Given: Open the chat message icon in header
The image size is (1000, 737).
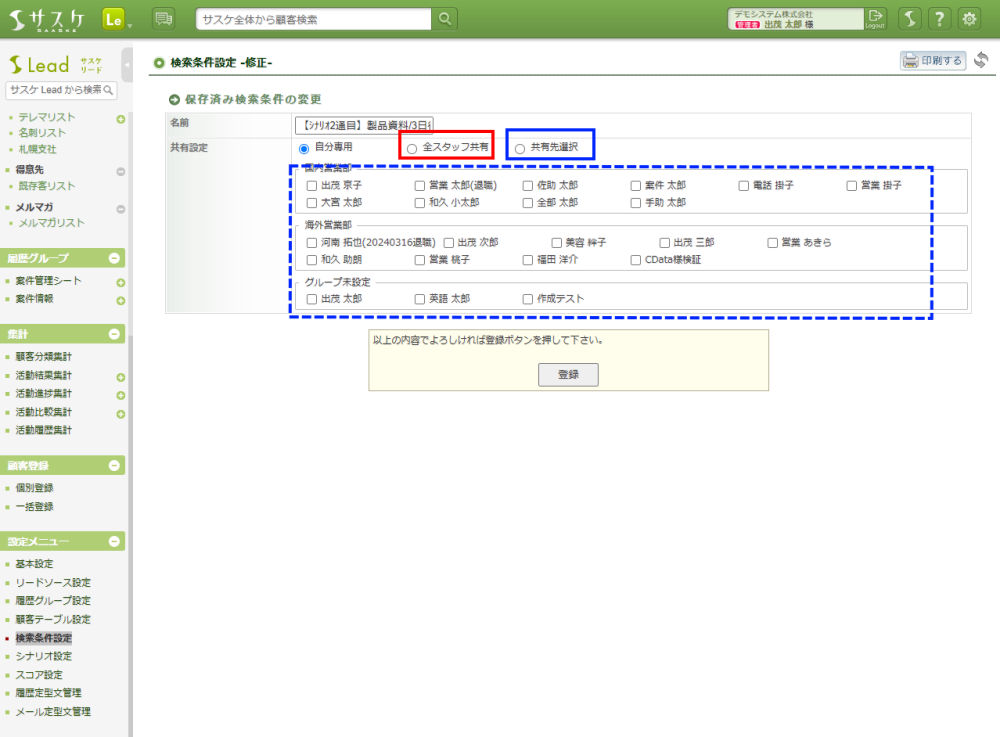Looking at the screenshot, I should point(163,19).
